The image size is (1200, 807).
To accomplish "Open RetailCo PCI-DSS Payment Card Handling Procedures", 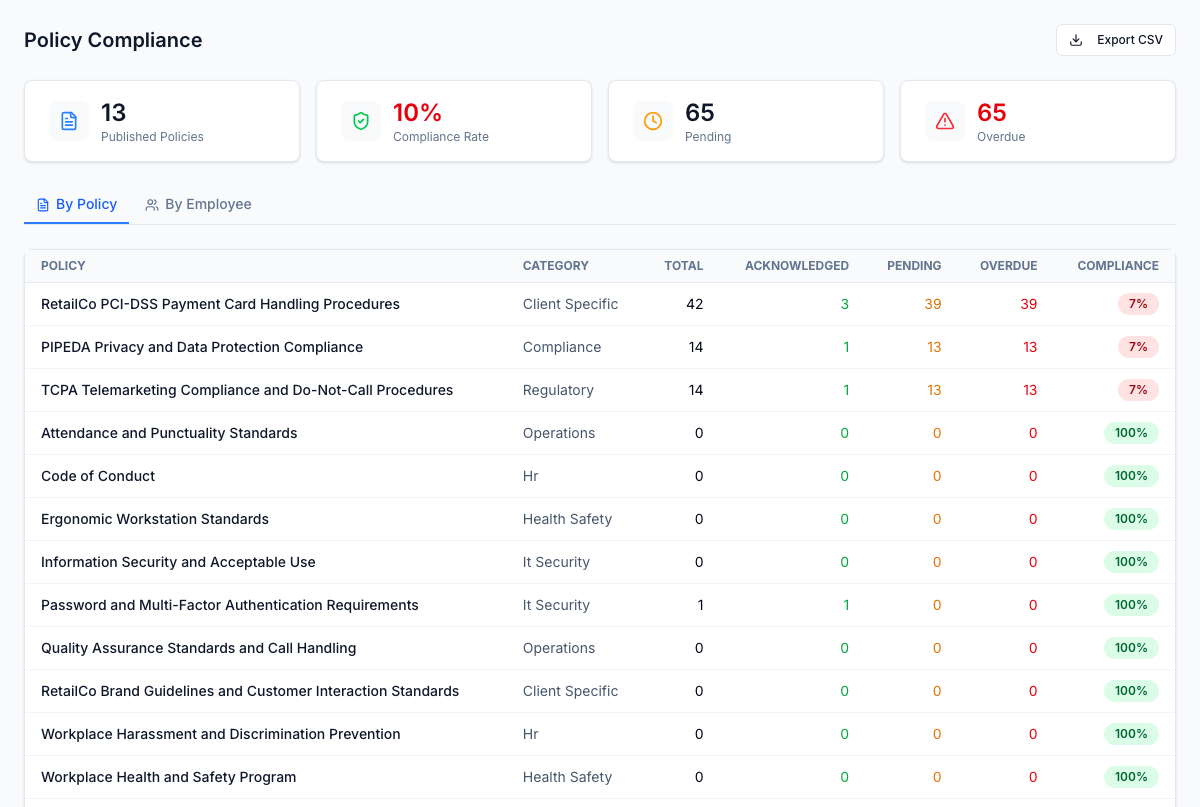I will 220,304.
